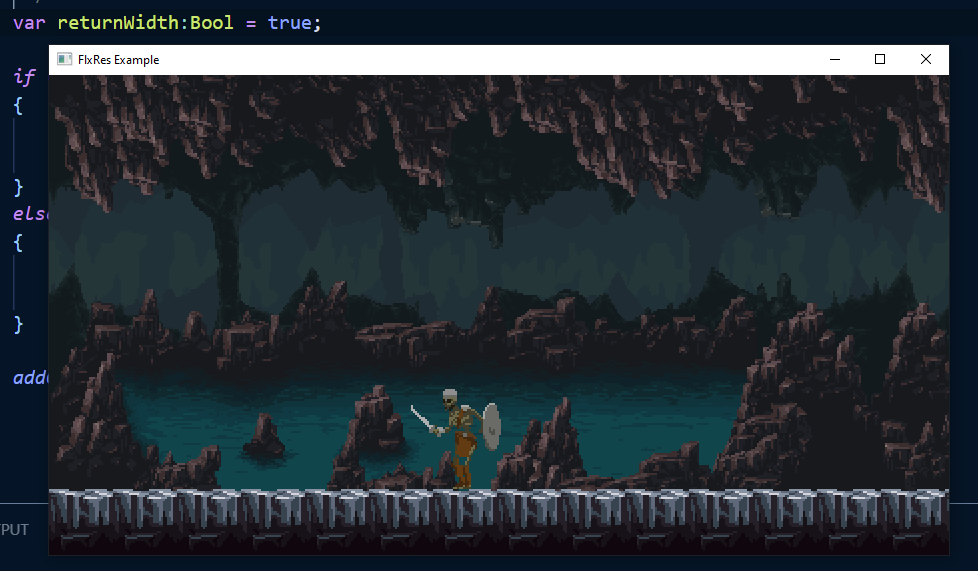Click the 'if' keyword in code editor
Viewport: 978px width, 571px height.
[x=24, y=77]
